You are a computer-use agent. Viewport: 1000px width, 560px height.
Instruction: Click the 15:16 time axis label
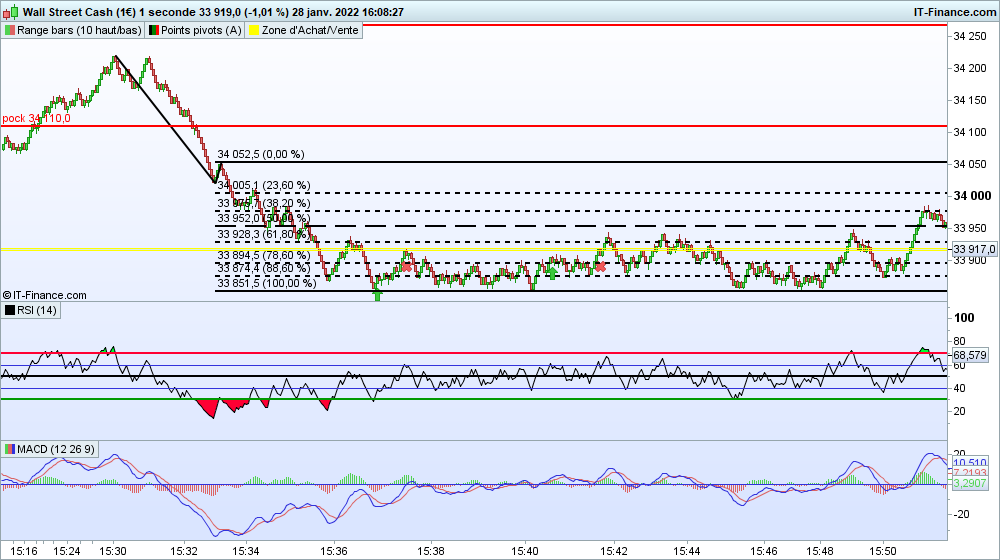24,551
